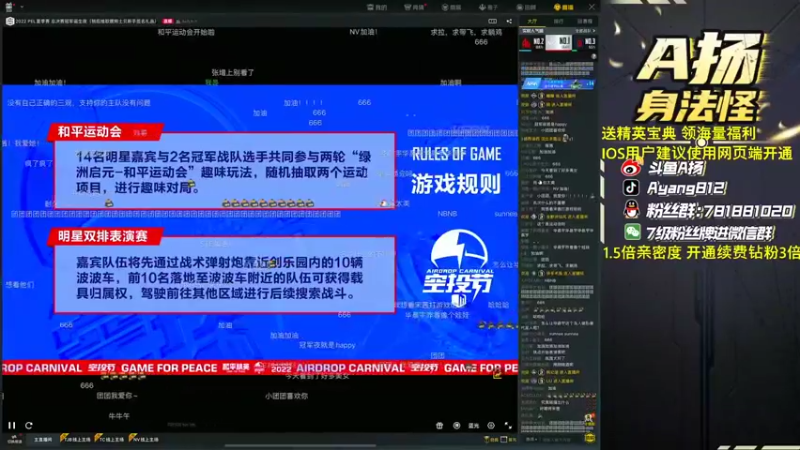Click the round grey icon below the rankings
The height and width of the screenshot is (450, 800).
[593, 57]
